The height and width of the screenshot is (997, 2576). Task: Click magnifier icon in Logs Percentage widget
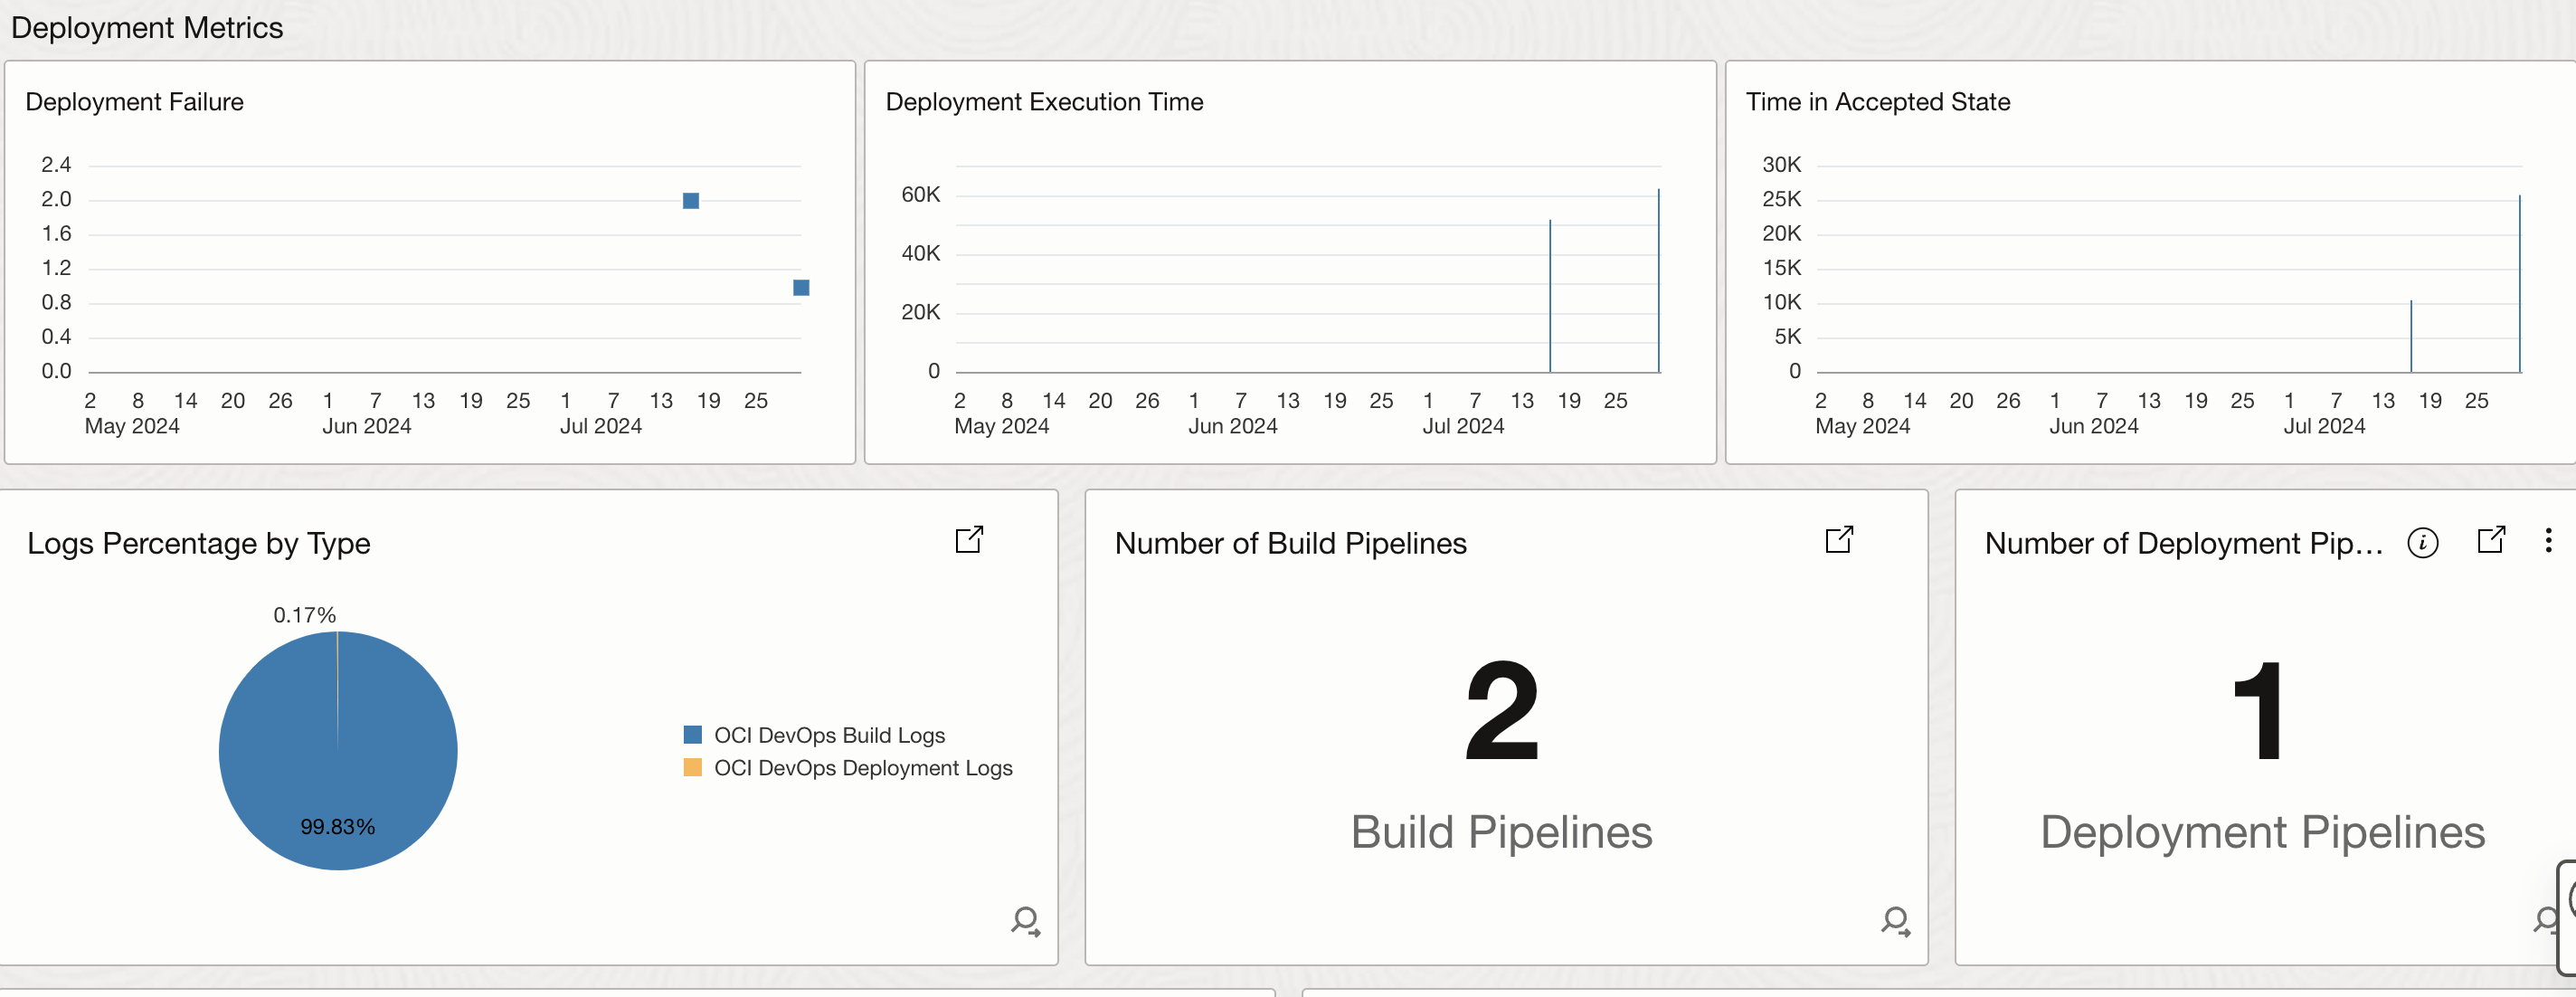(1025, 920)
